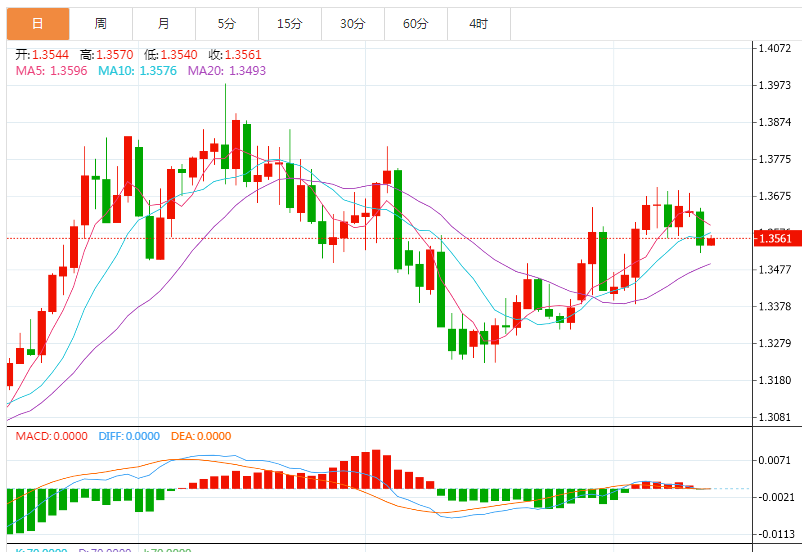Screen dimensions: 802x552
Task: Click the latest small red candlestick at the price line
Action: [x=711, y=241]
